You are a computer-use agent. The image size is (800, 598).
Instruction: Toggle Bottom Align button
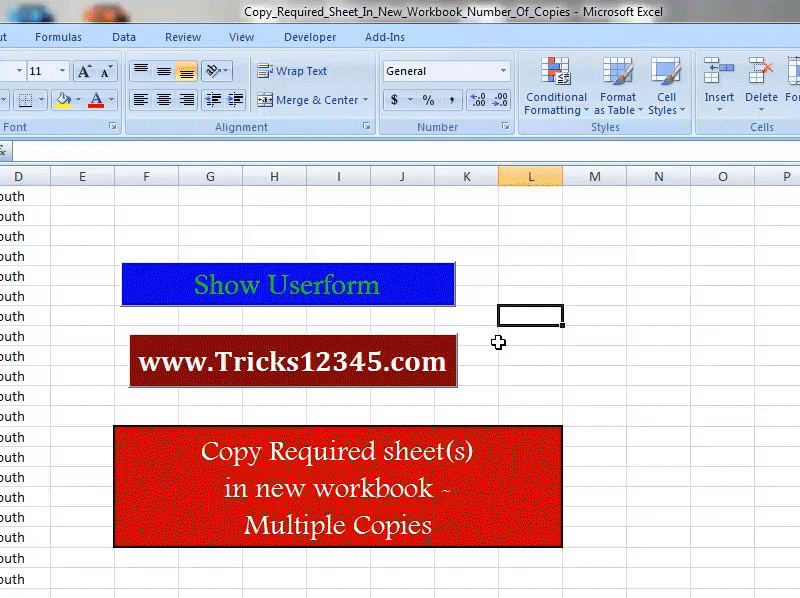click(x=187, y=71)
